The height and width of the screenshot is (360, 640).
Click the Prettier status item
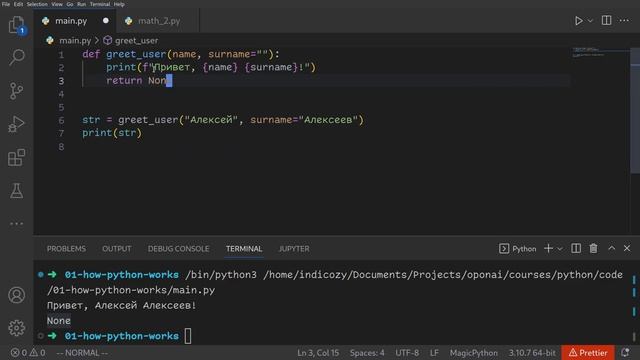(588, 353)
